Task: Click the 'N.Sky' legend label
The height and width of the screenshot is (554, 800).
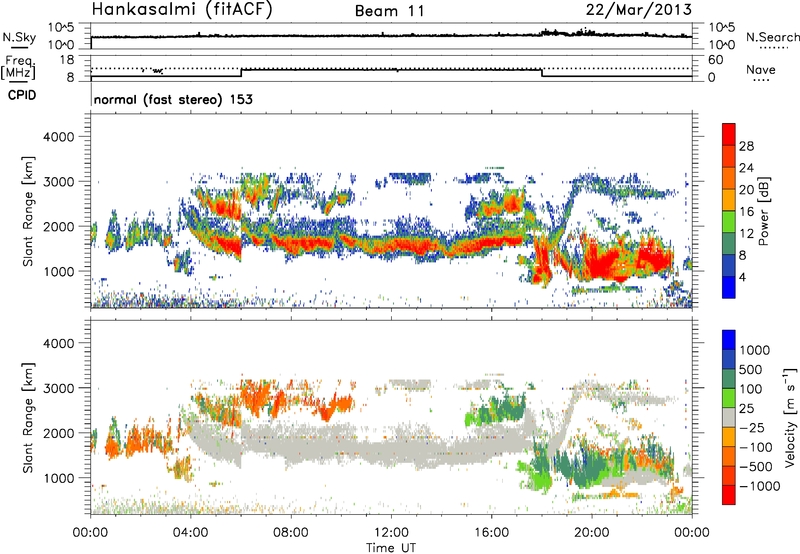Action: [19, 38]
